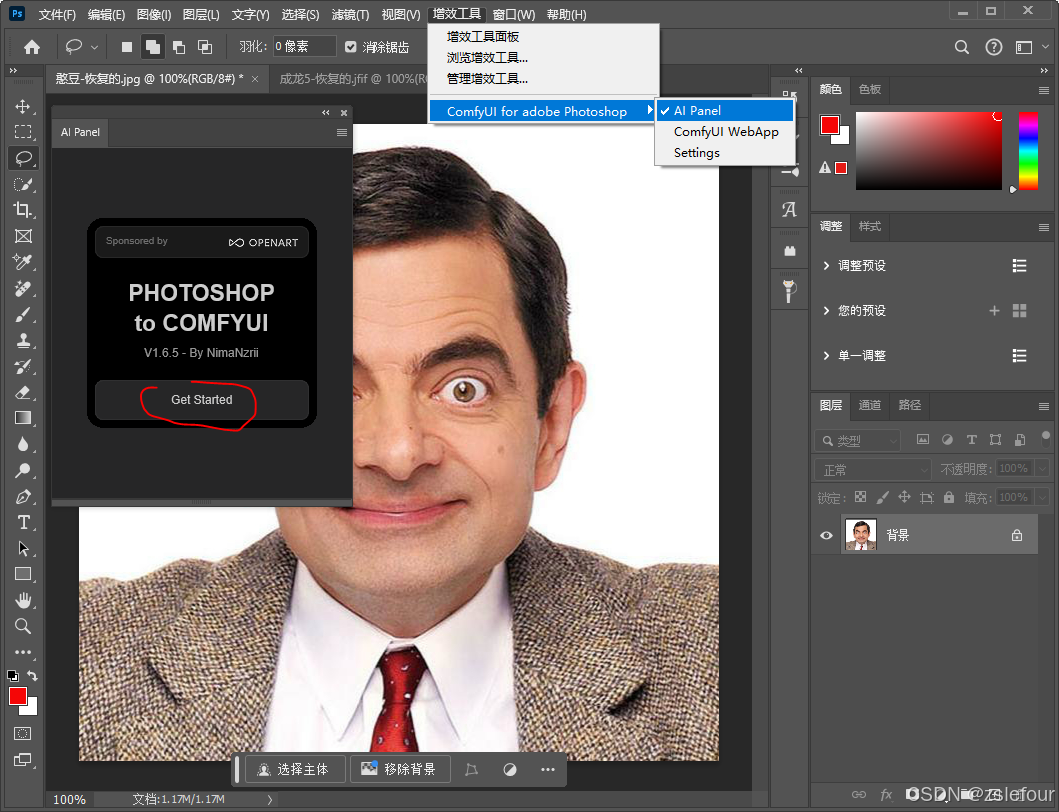The image size is (1059, 812).
Task: Select the Rectangle shape tool
Action: coord(23,574)
